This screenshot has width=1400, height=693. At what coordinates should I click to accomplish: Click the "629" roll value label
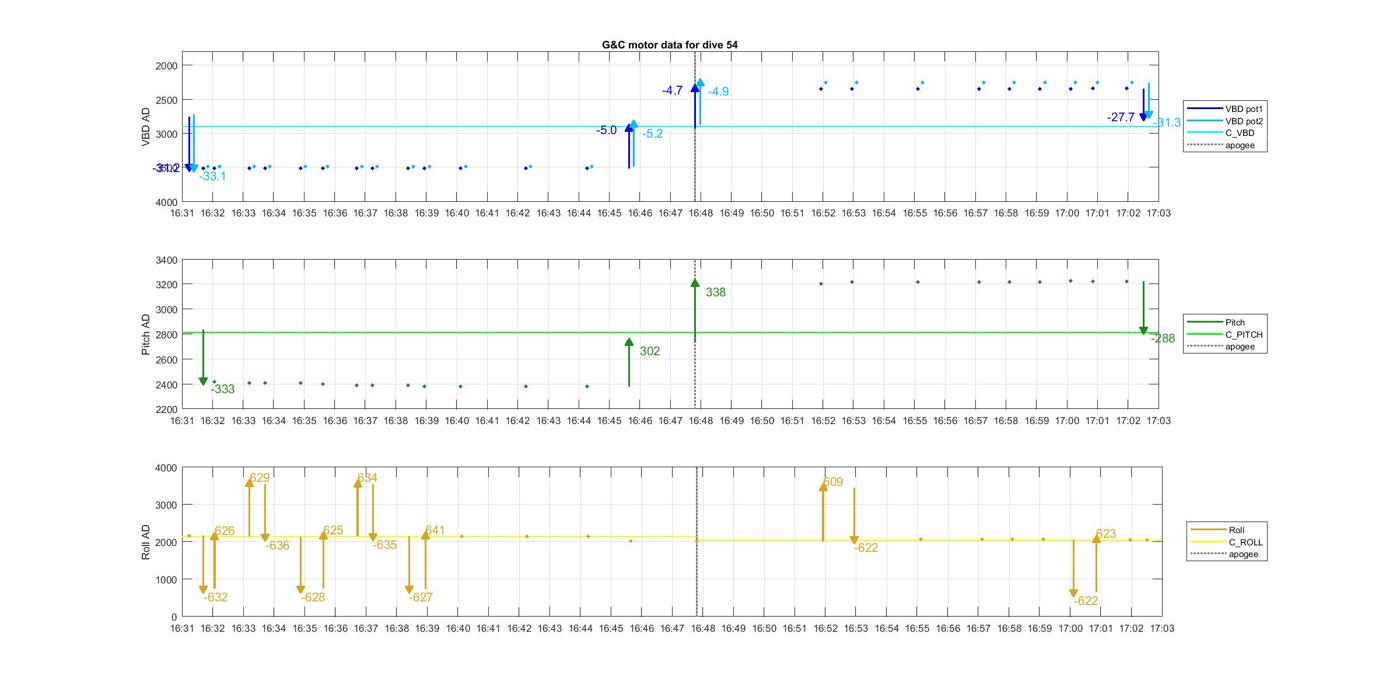point(260,478)
